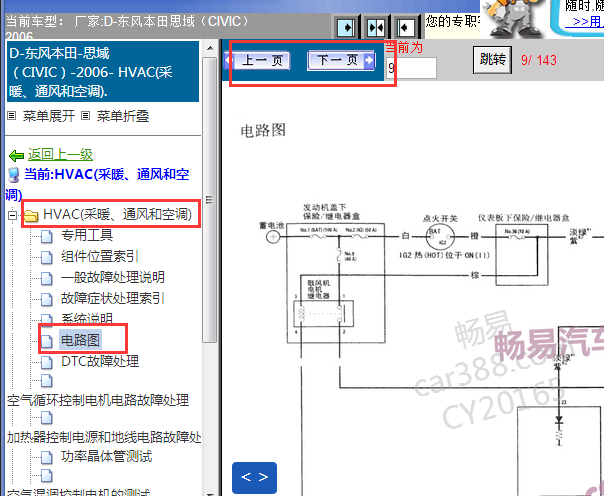
Task: Click the document icon beside 组件位置索引
Action: point(47,257)
